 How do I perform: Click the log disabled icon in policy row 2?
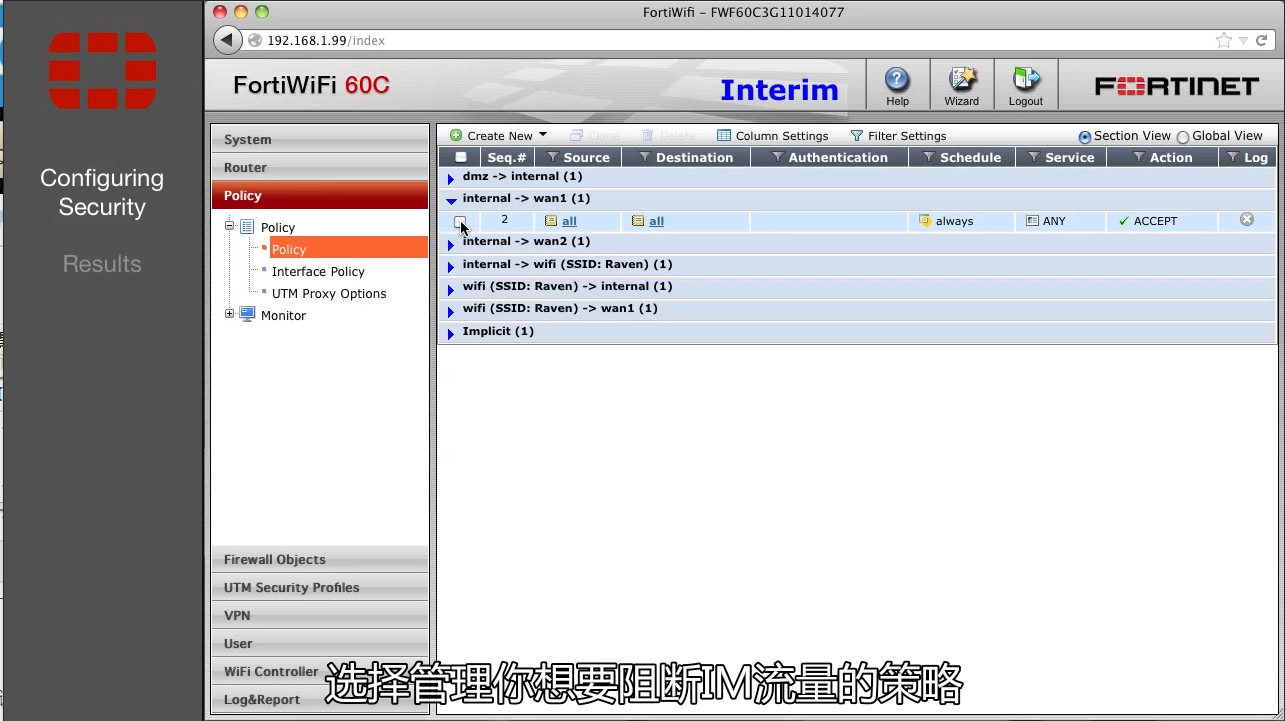1247,219
